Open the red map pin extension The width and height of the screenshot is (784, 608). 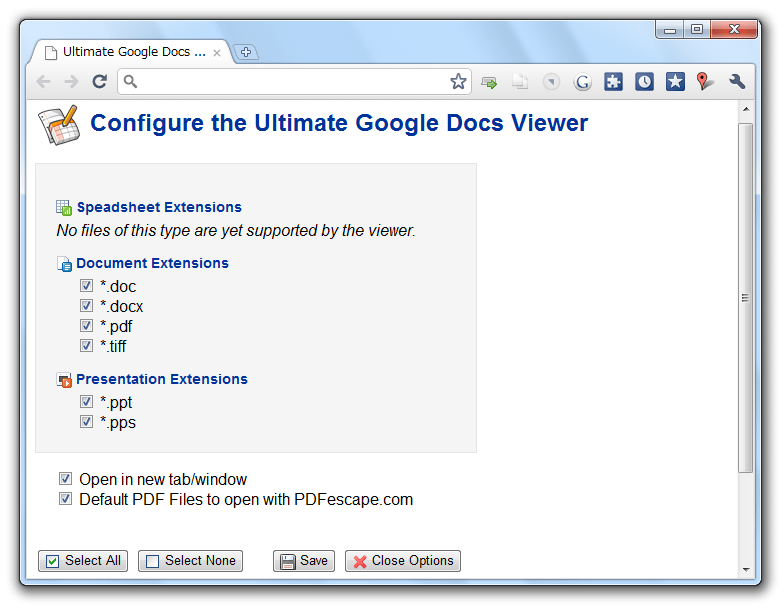pos(704,82)
